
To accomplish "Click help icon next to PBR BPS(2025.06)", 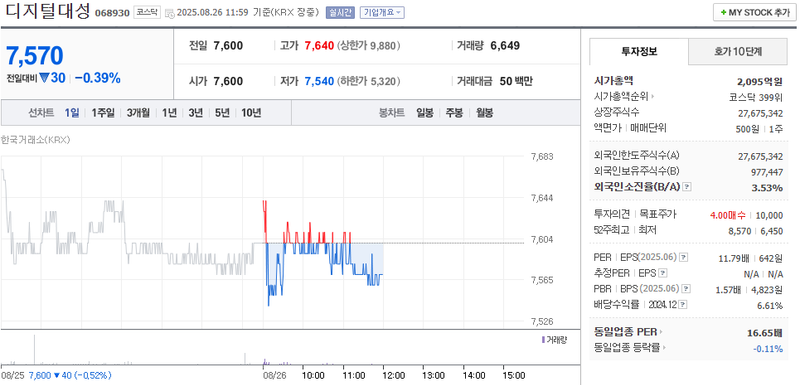I will [x=687, y=289].
